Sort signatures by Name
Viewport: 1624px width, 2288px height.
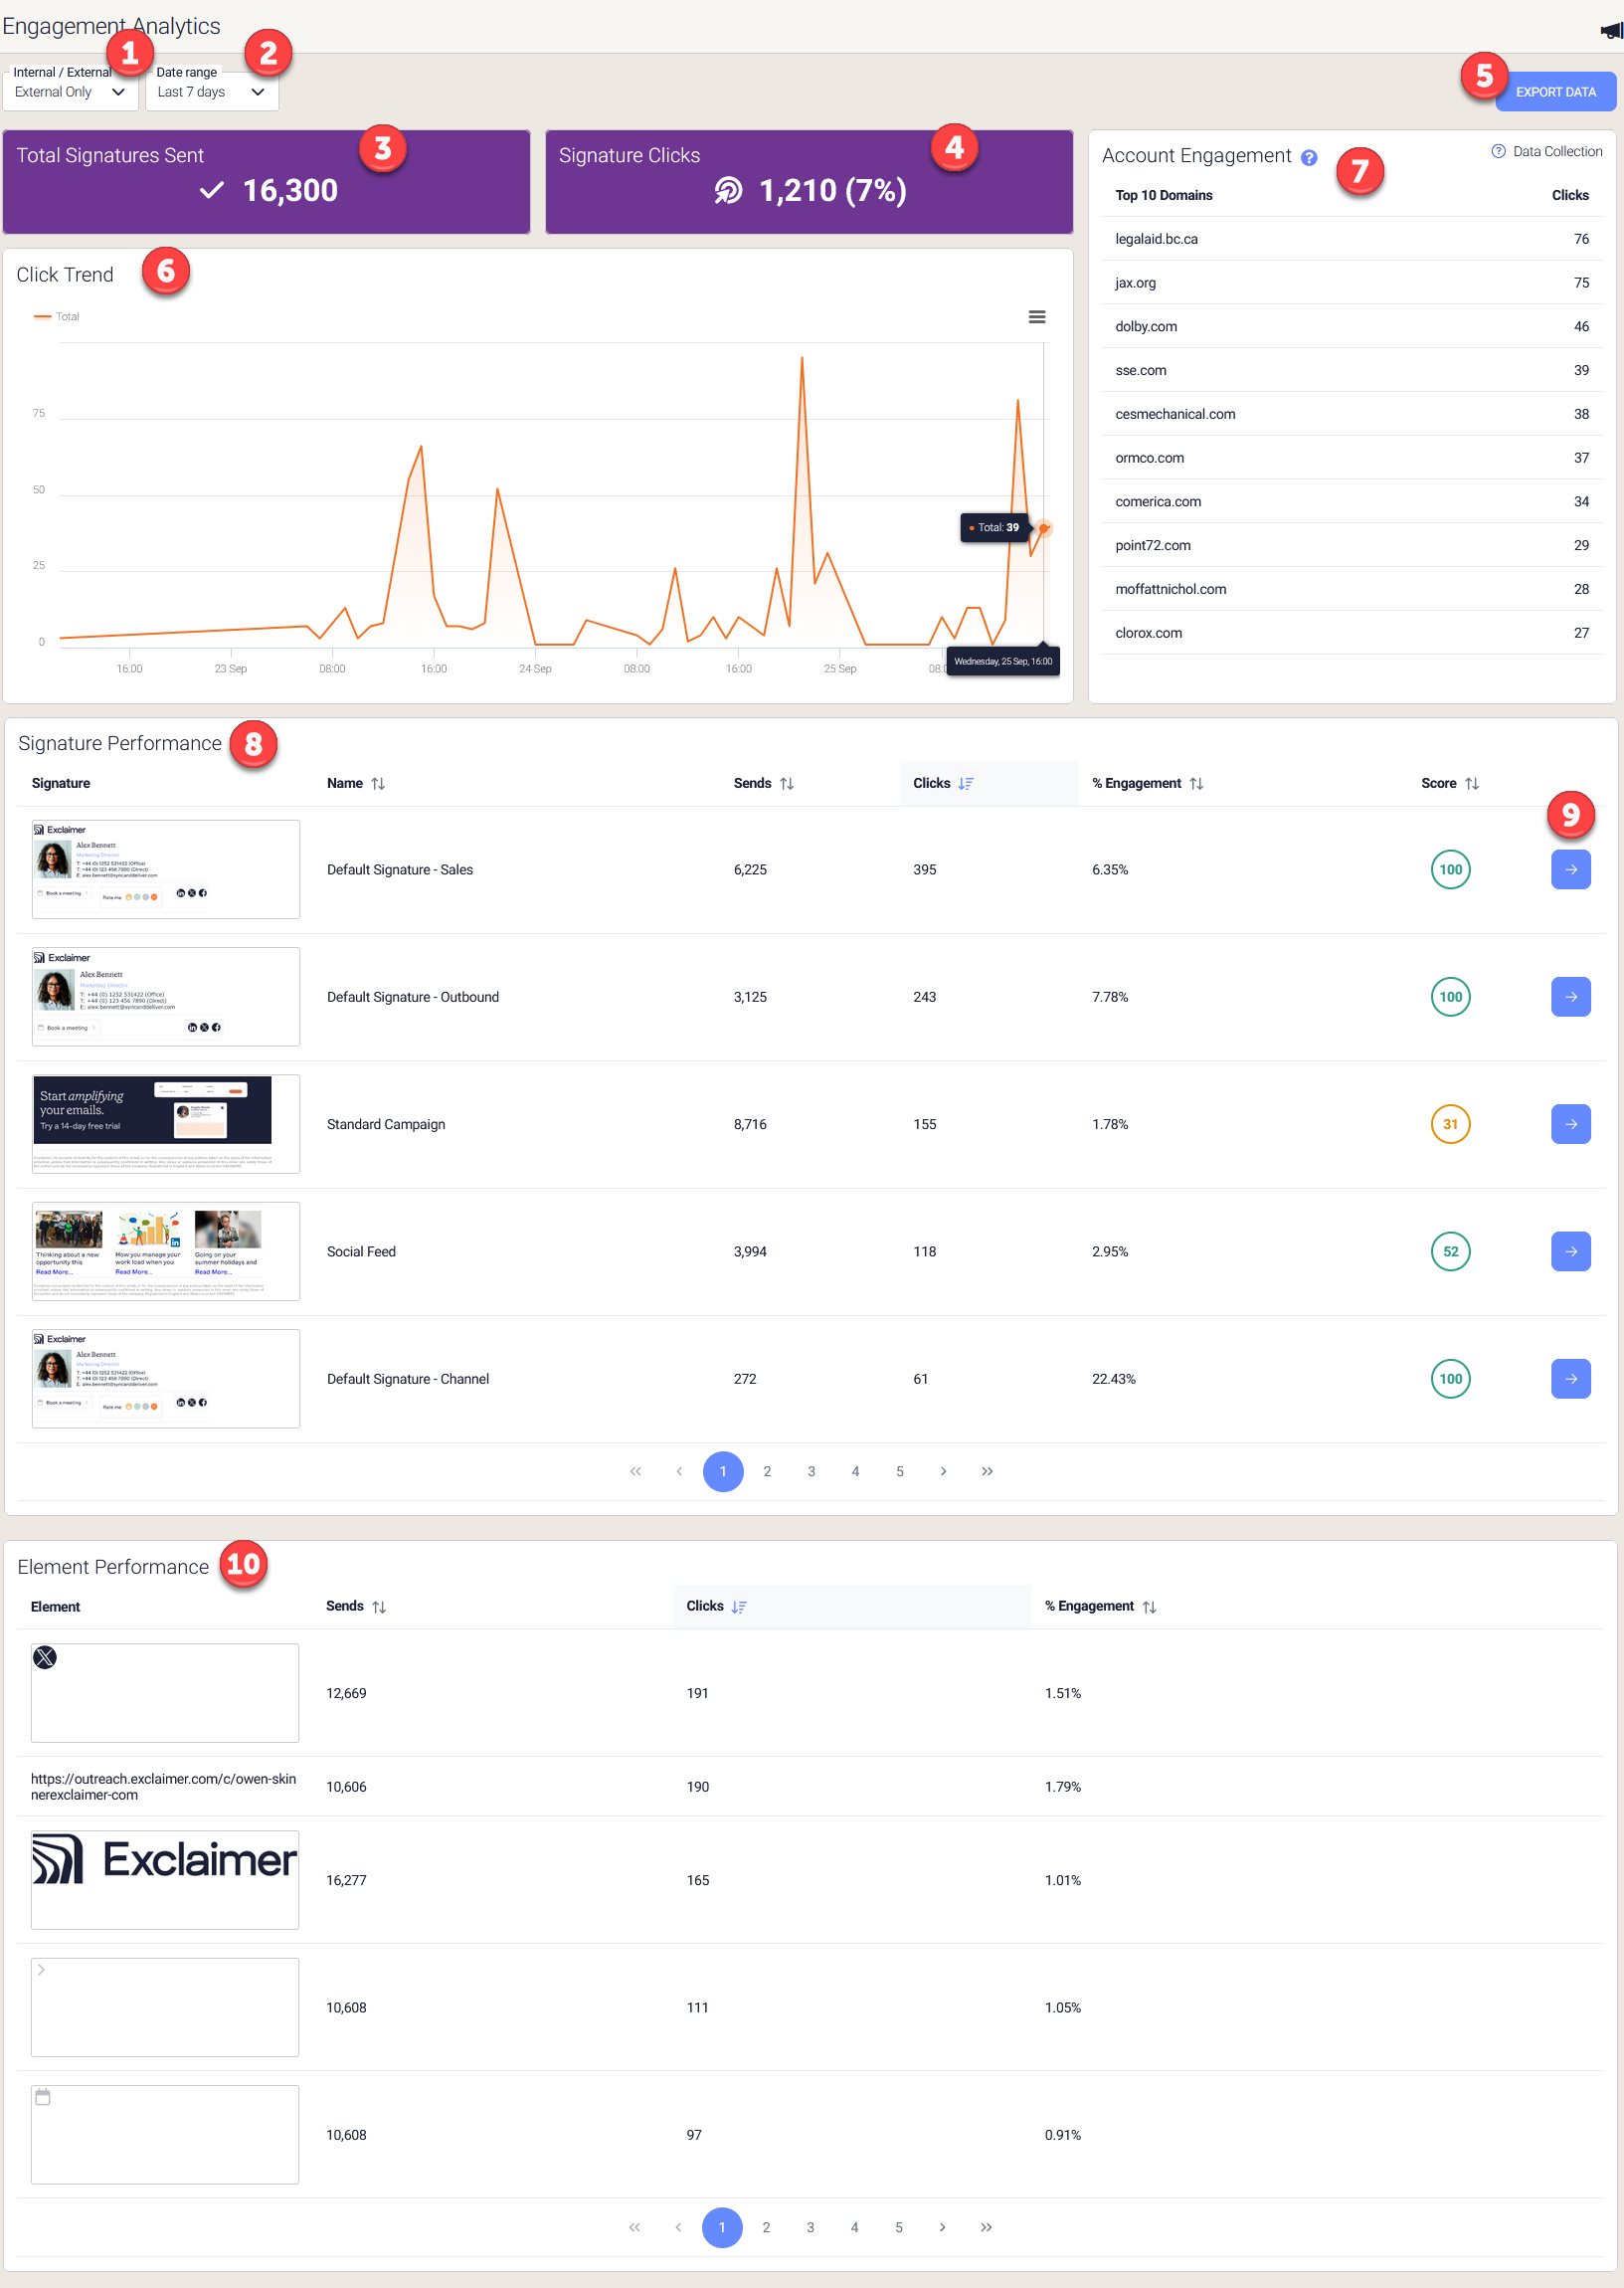point(379,783)
